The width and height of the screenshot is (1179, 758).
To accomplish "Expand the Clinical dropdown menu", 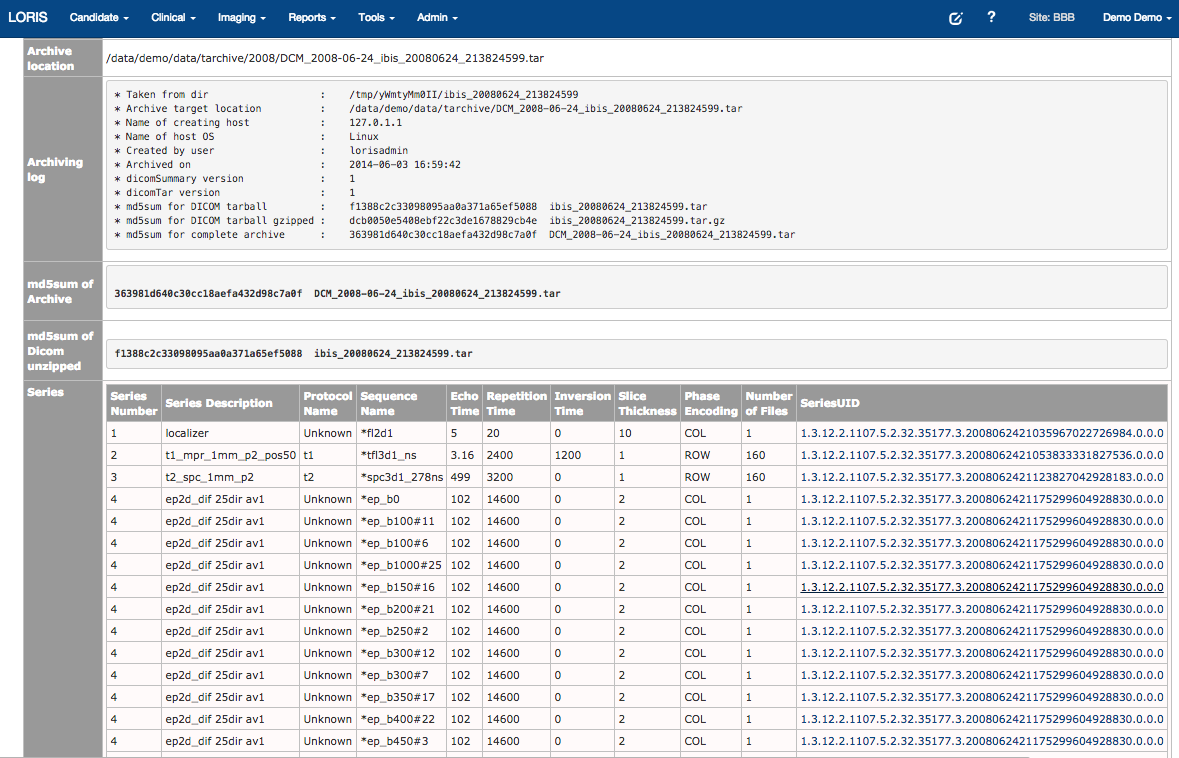I will [x=173, y=18].
